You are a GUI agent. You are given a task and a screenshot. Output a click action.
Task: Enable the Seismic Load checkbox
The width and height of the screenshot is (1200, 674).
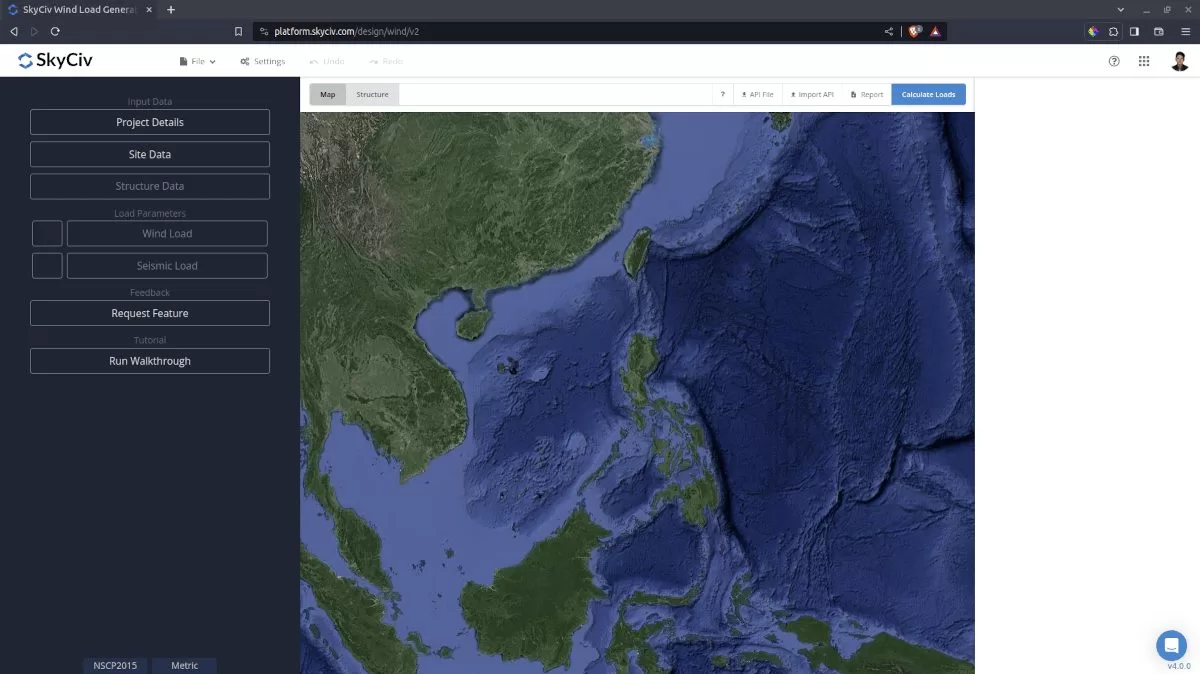point(46,265)
